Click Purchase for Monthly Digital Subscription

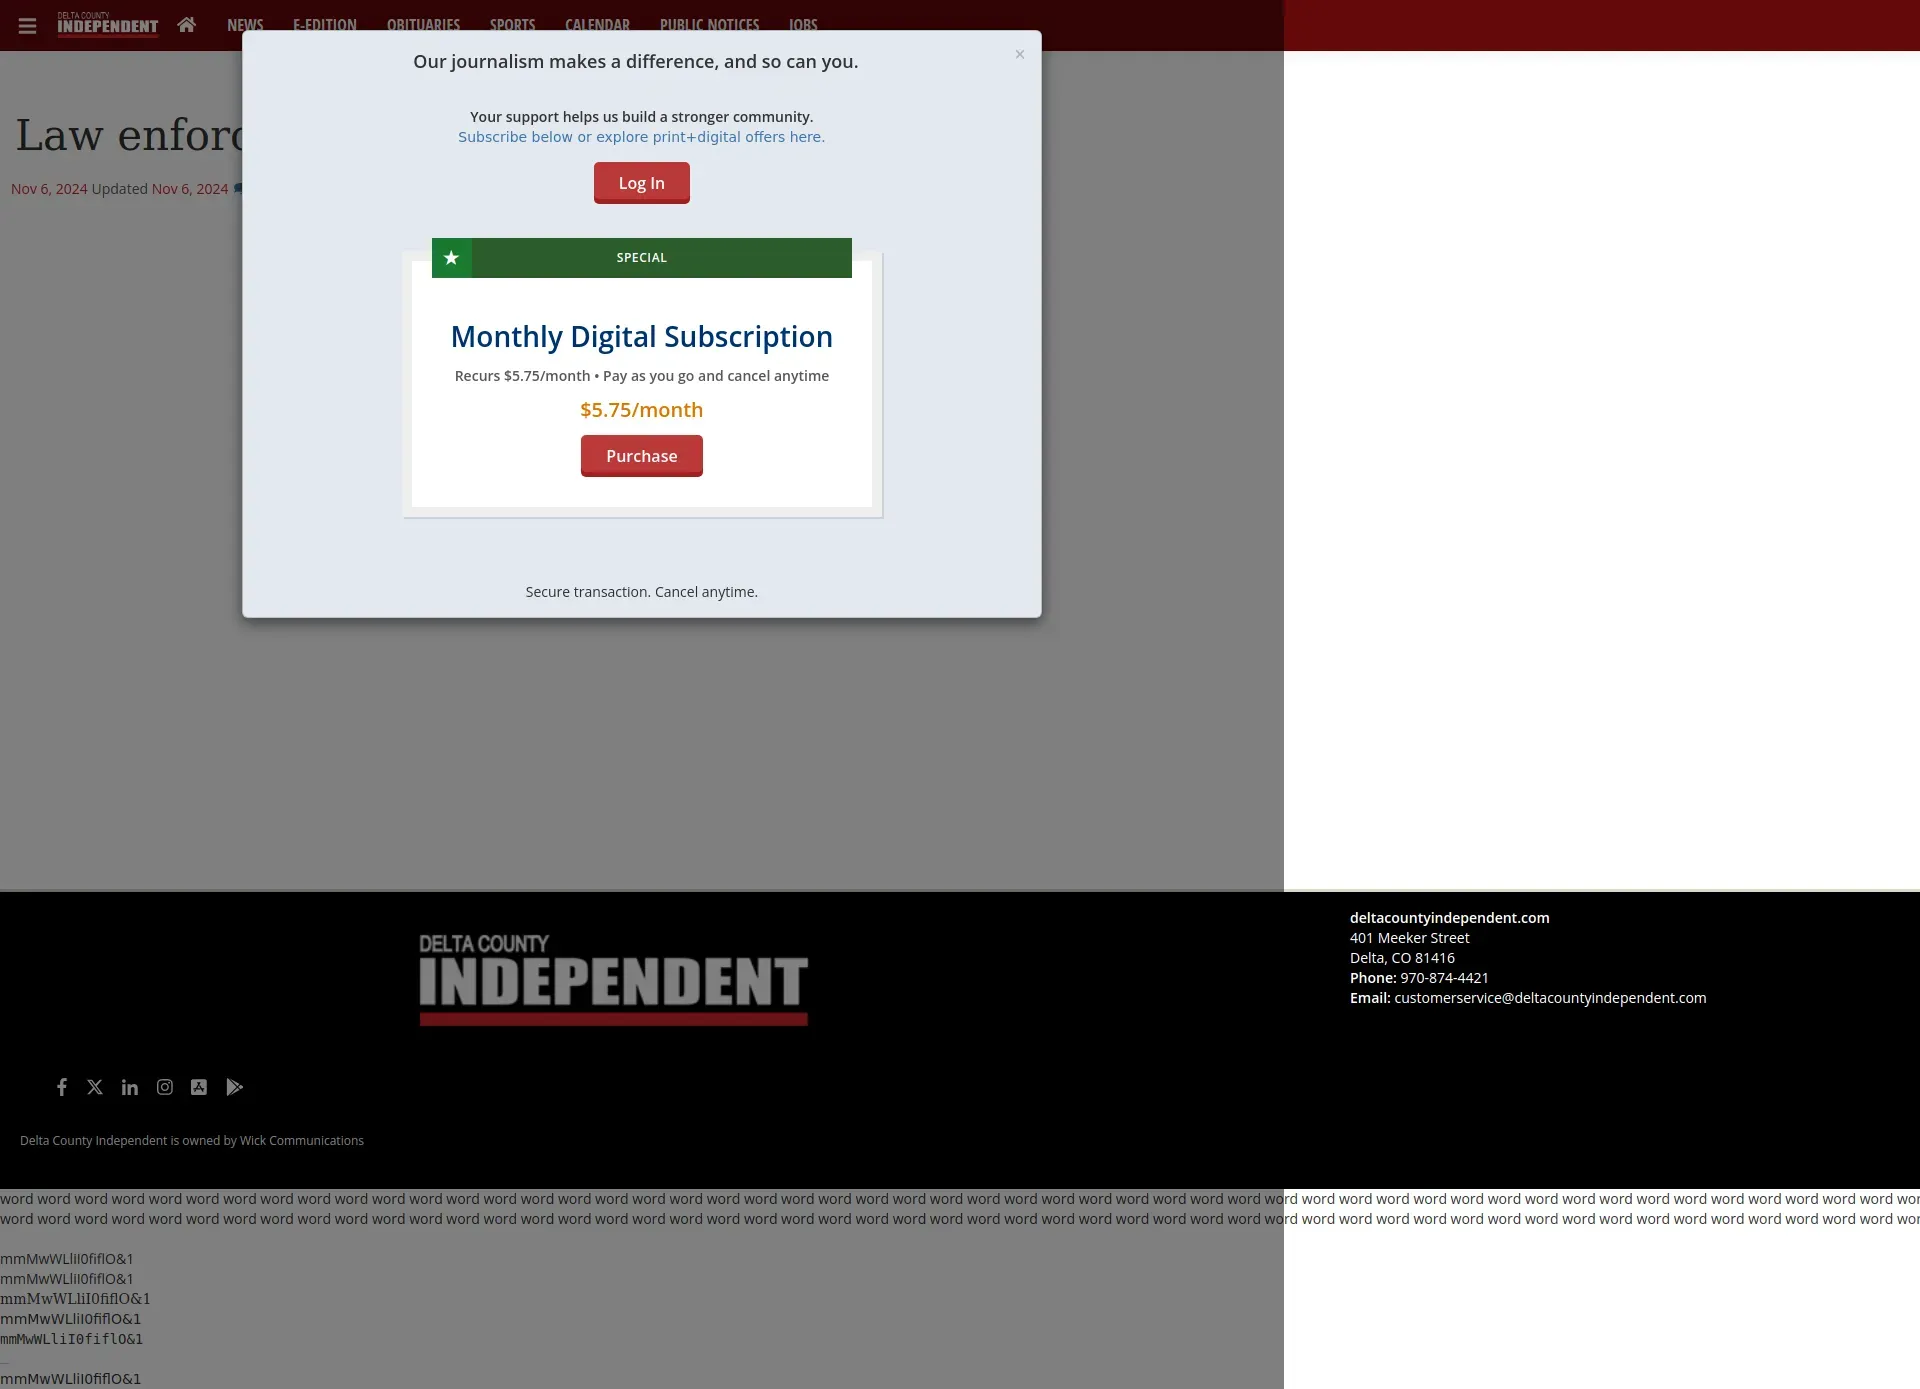click(641, 456)
